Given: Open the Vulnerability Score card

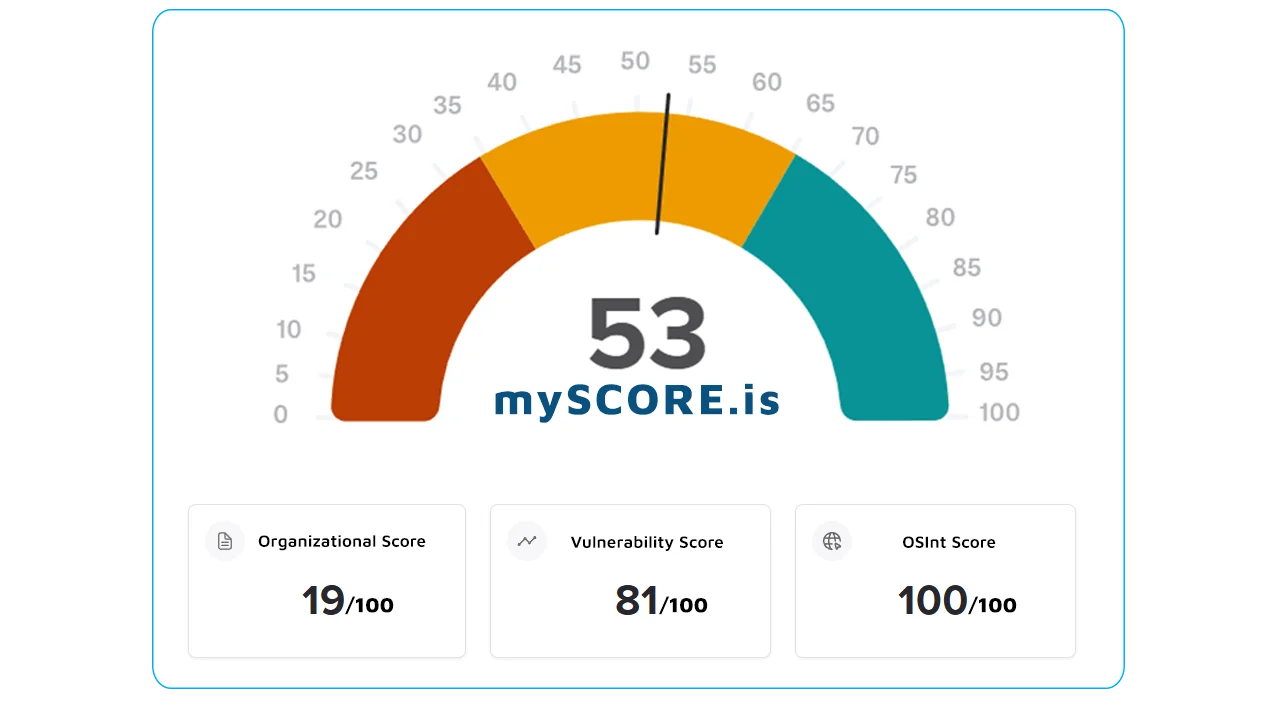Looking at the screenshot, I should pos(630,581).
